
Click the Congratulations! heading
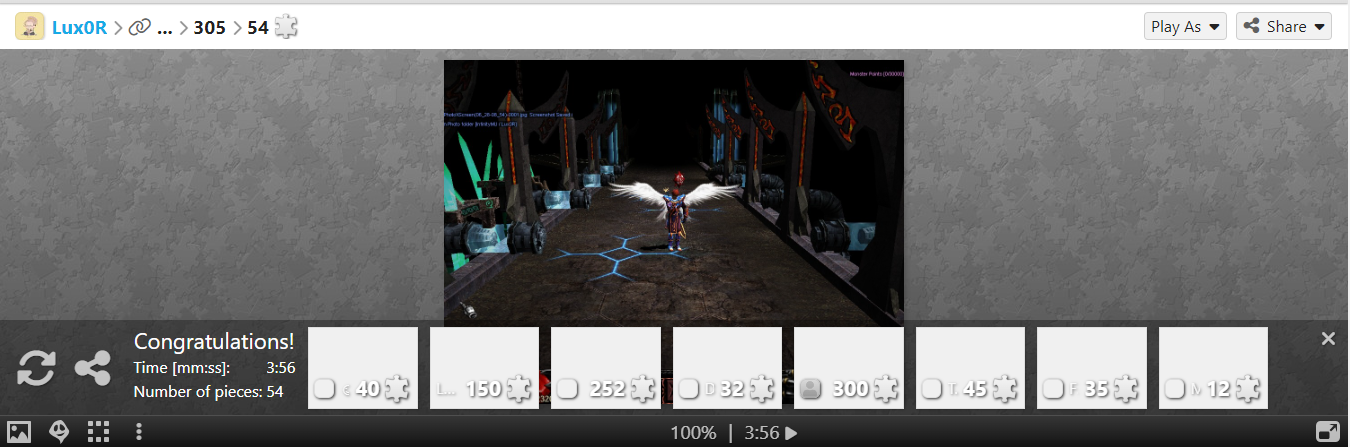[214, 341]
